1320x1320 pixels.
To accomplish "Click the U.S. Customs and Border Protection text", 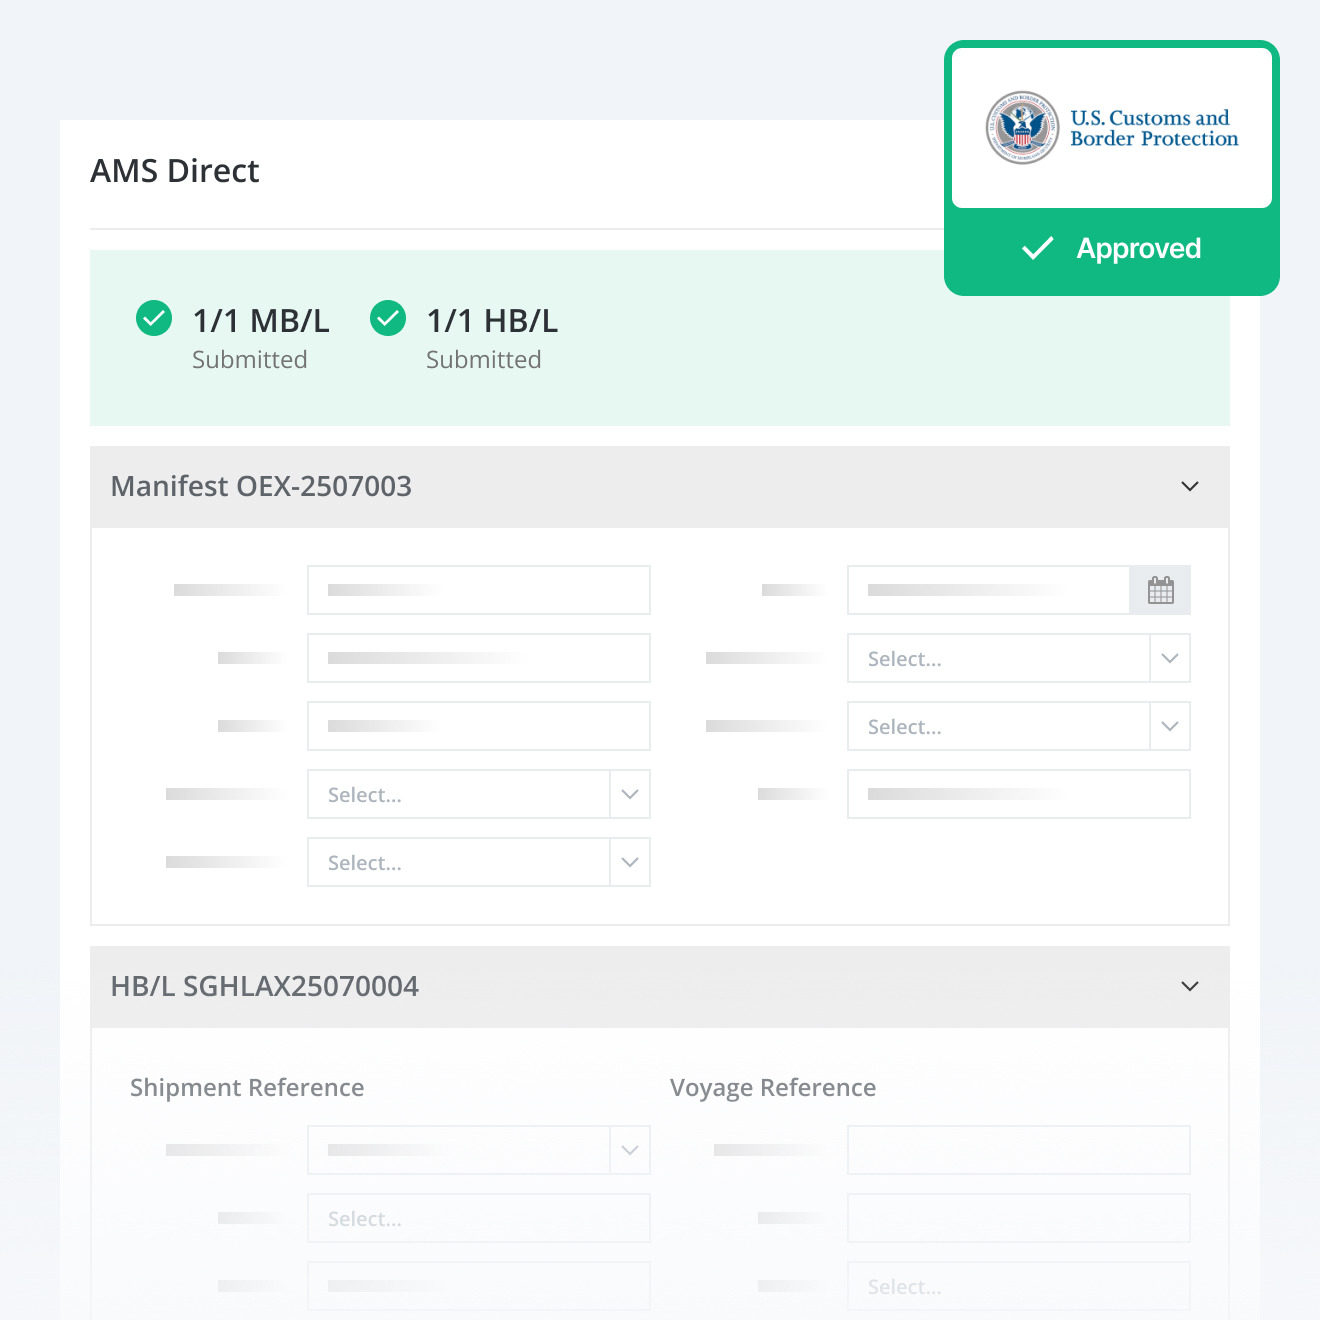I will (x=1153, y=128).
